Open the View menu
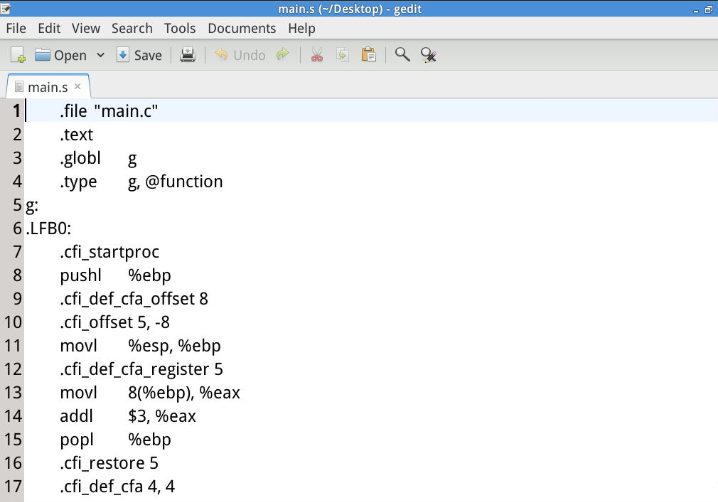 pyautogui.click(x=86, y=28)
